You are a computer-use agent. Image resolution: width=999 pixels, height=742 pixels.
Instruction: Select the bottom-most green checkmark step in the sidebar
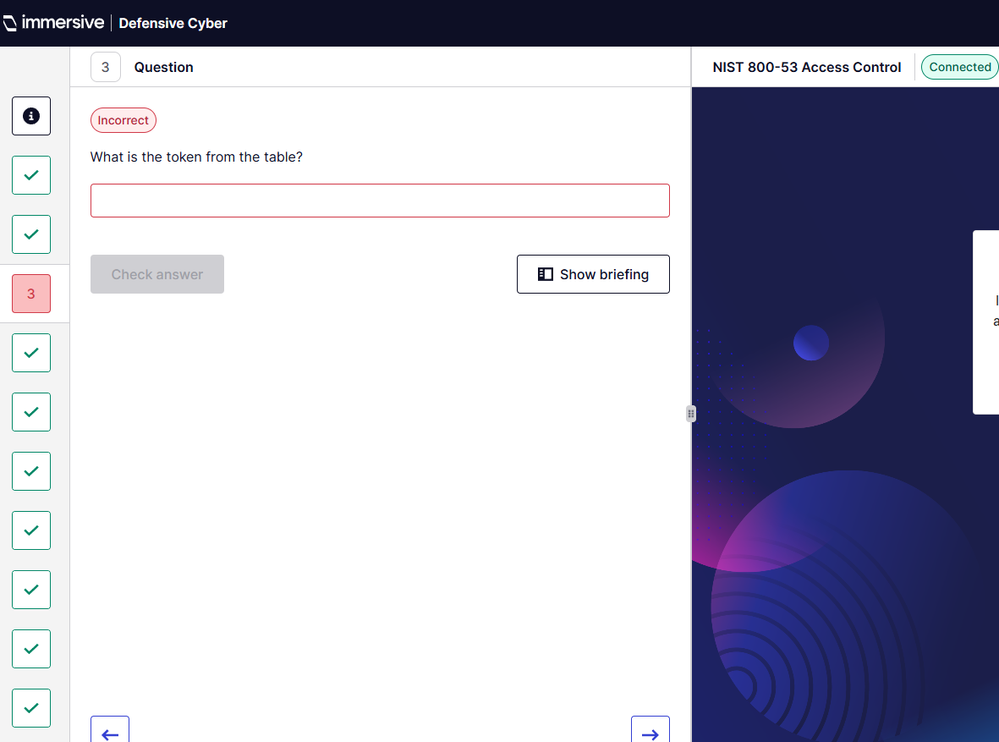click(31, 708)
